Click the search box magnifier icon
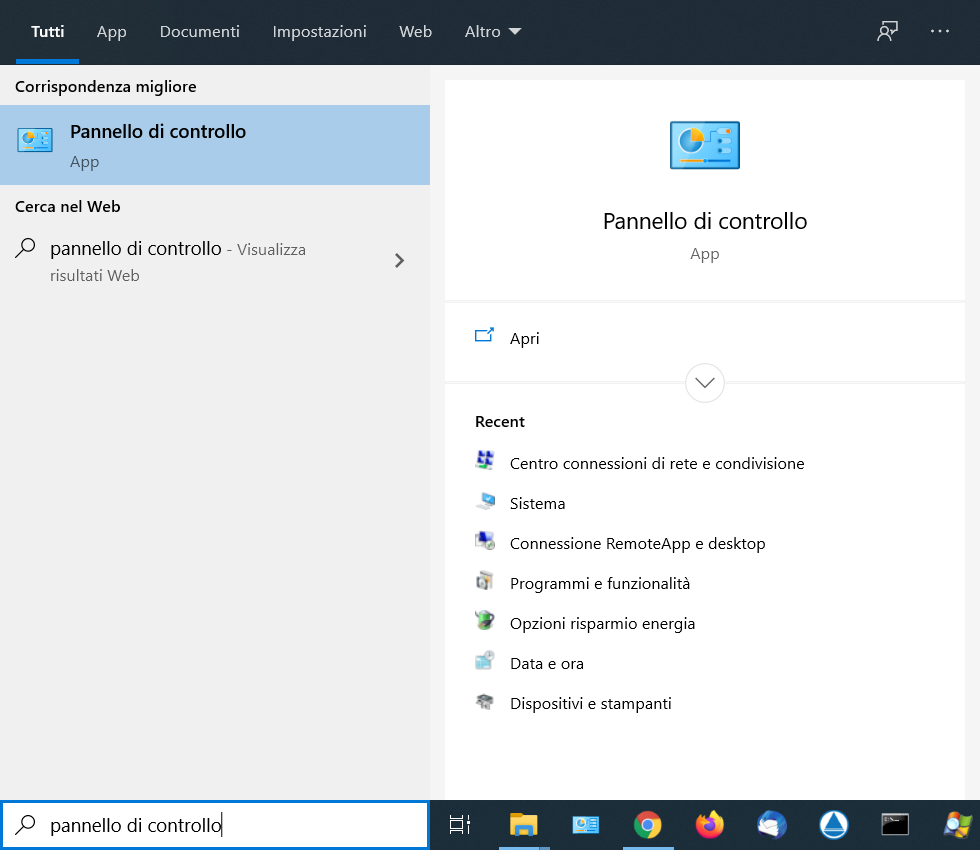Screen dimensions: 980x850 click(25, 825)
